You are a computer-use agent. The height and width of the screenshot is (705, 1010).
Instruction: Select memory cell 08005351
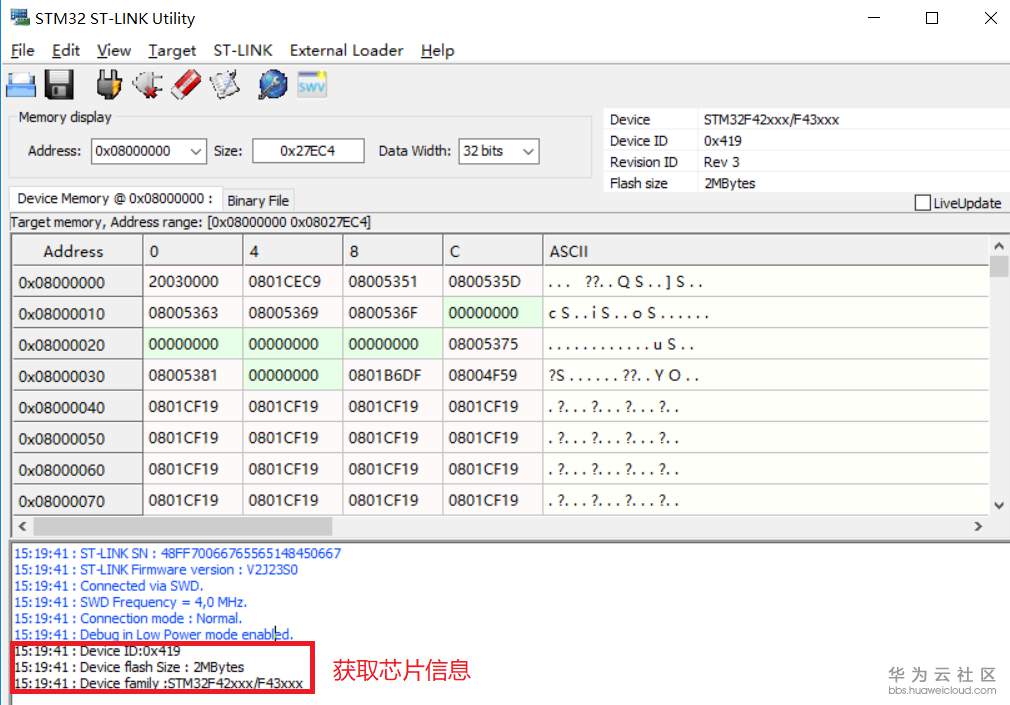point(393,282)
